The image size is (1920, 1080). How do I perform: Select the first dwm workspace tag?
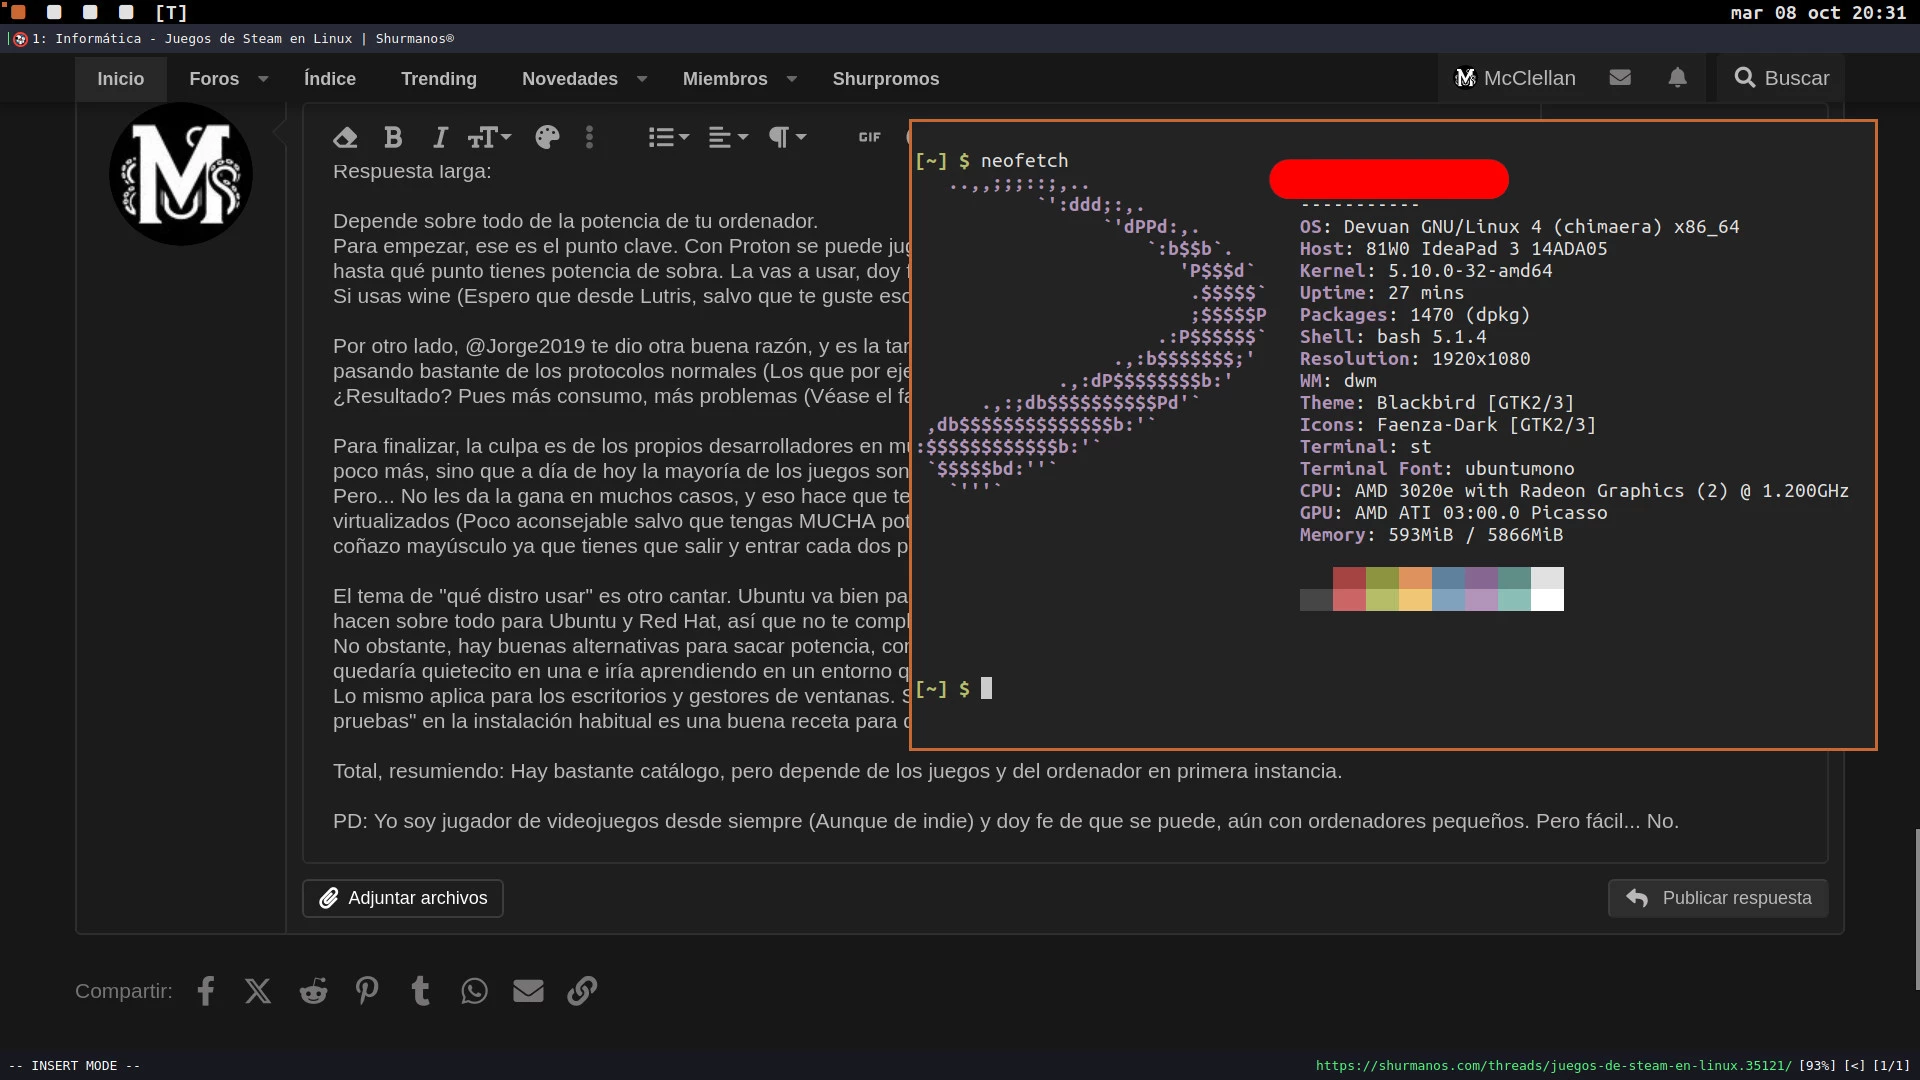tap(18, 12)
